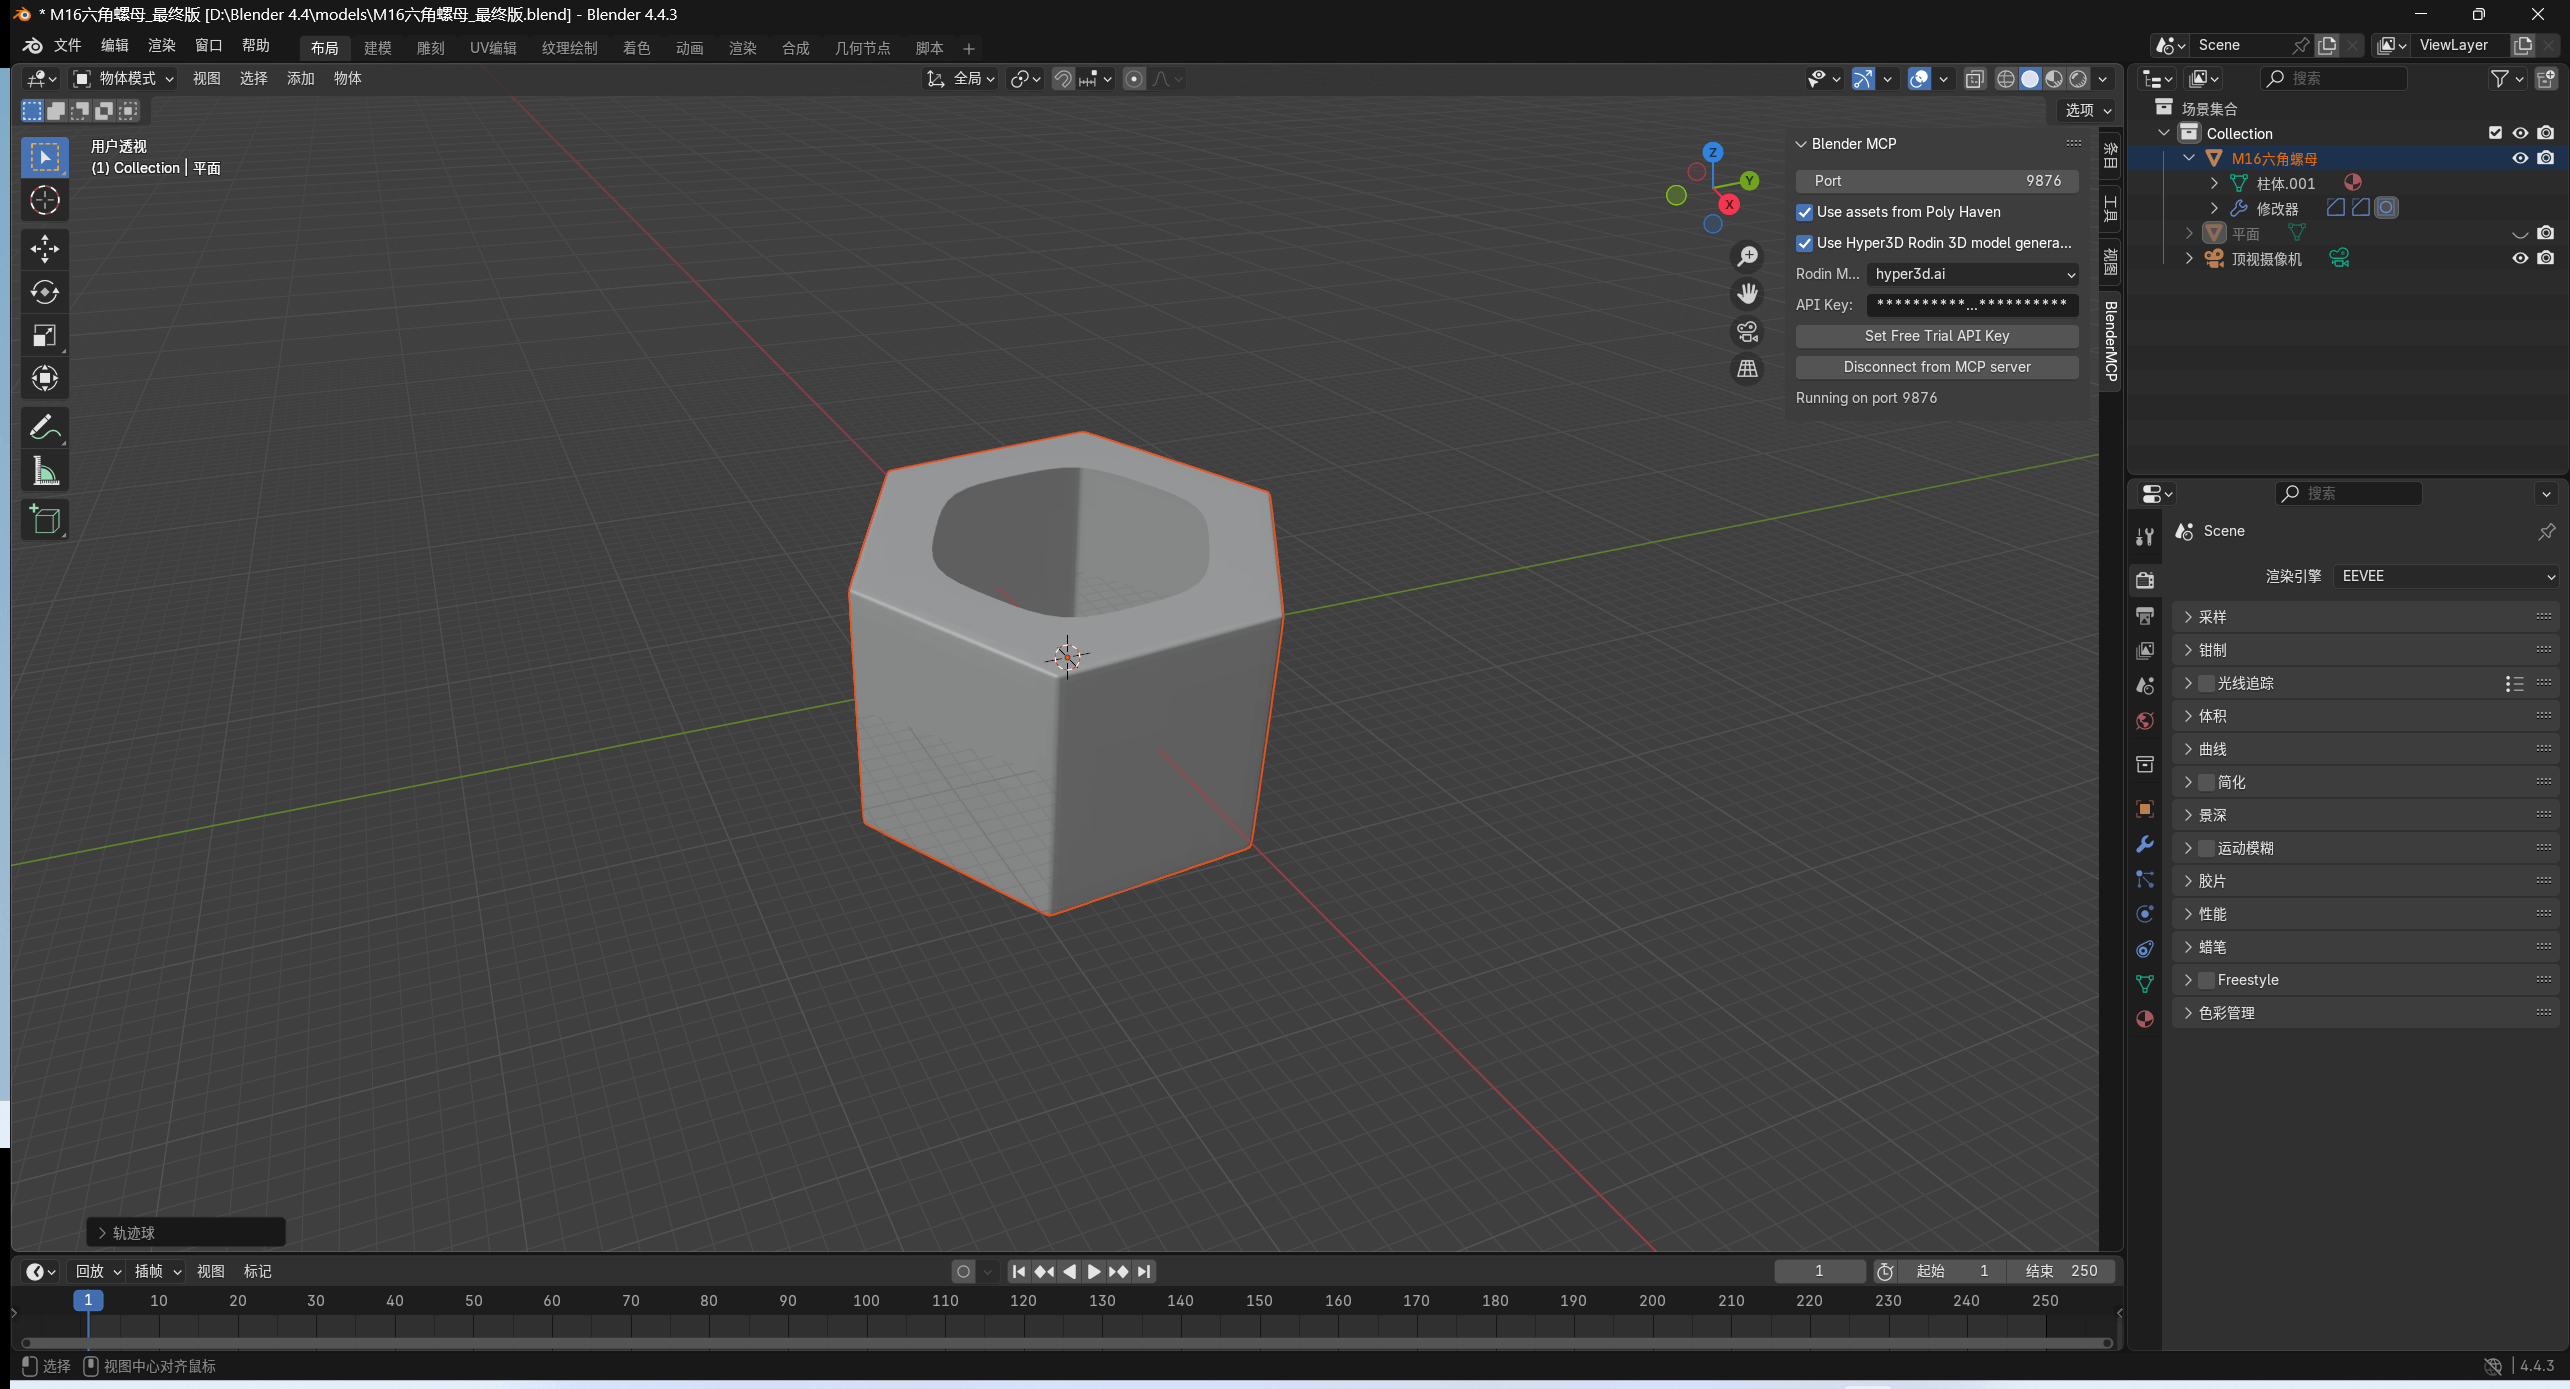Click the timeline scrollbar at bottom
The image size is (2570, 1389).
[x=1066, y=1342]
